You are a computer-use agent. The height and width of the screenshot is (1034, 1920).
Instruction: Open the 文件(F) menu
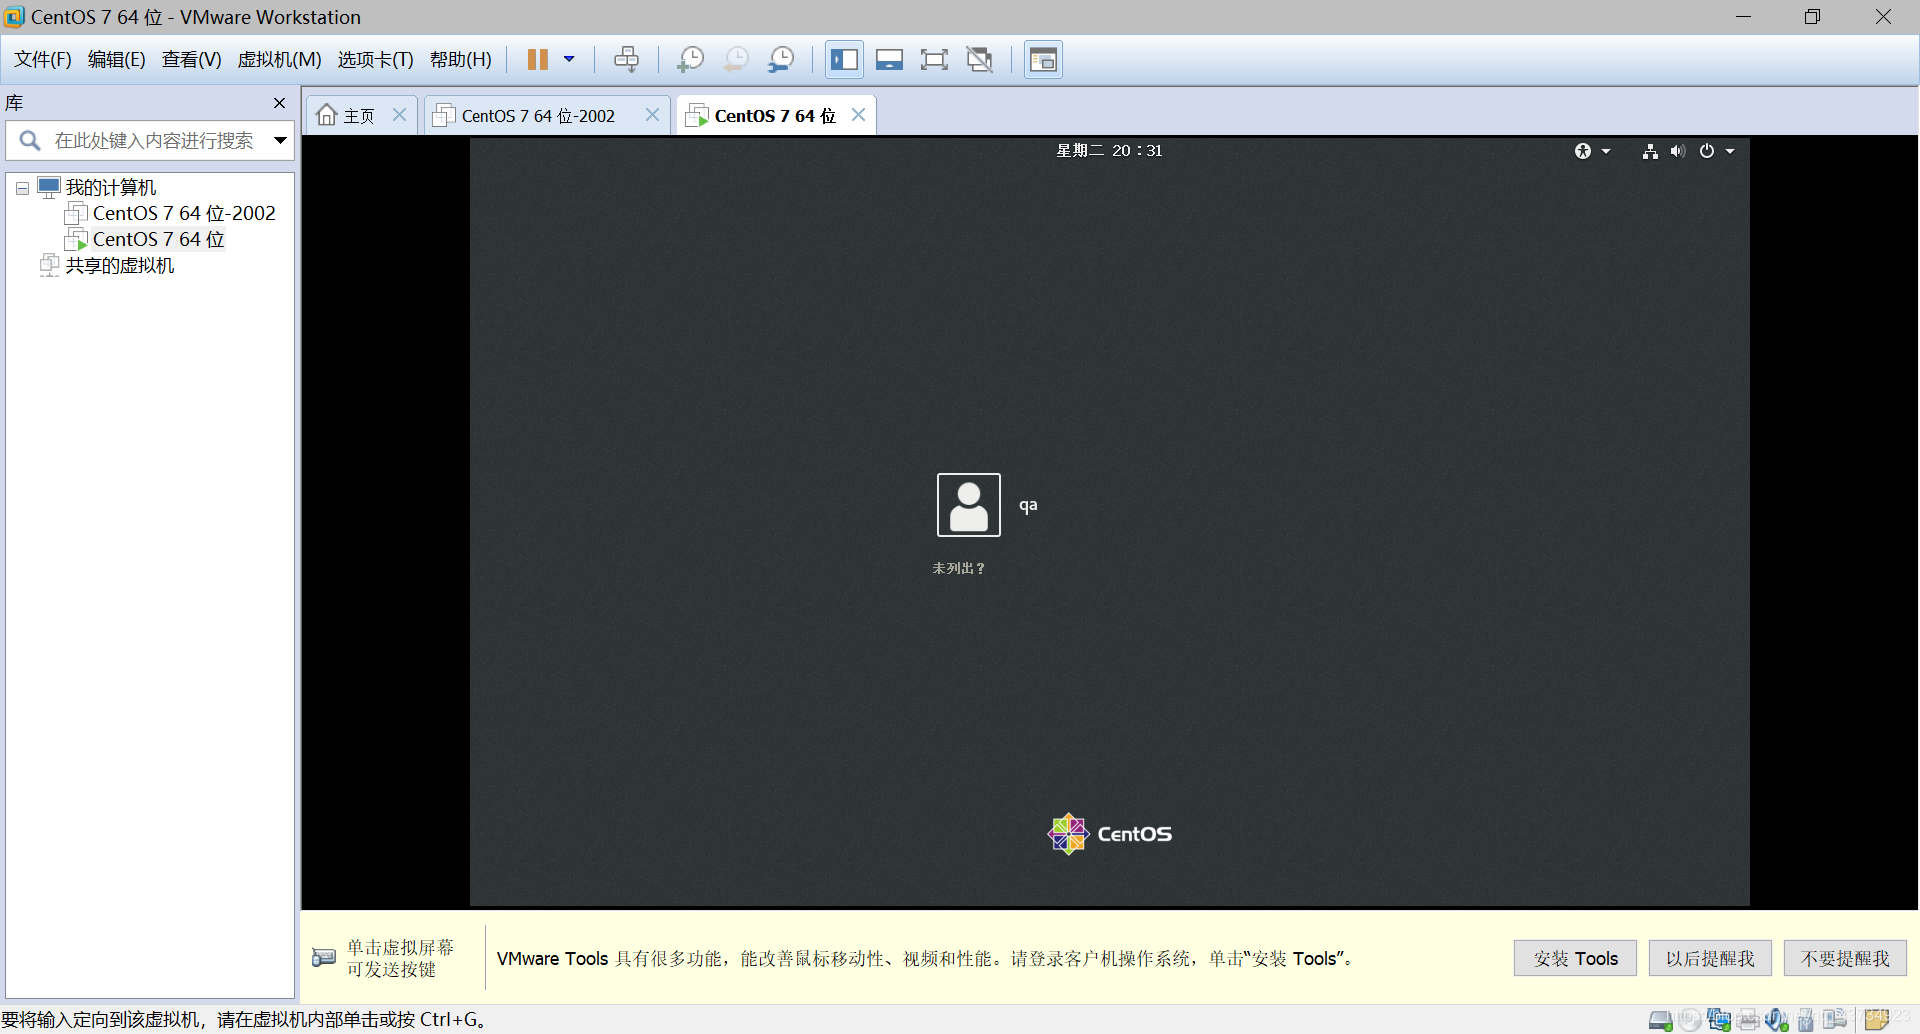(x=43, y=60)
